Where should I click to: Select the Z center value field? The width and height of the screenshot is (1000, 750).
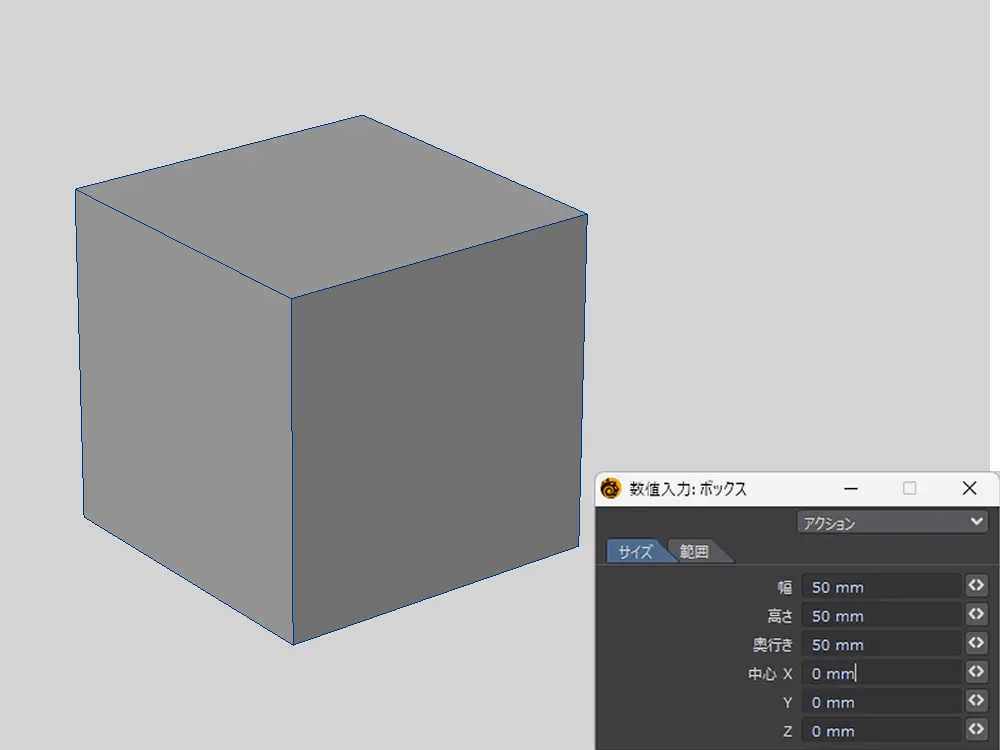click(881, 731)
